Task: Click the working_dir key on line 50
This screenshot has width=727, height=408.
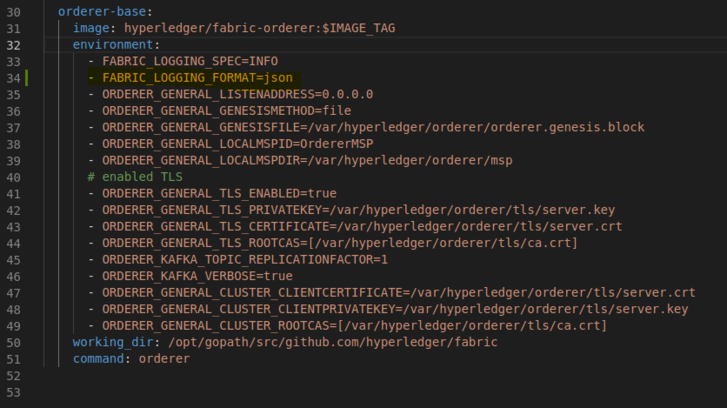Action: (x=113, y=342)
